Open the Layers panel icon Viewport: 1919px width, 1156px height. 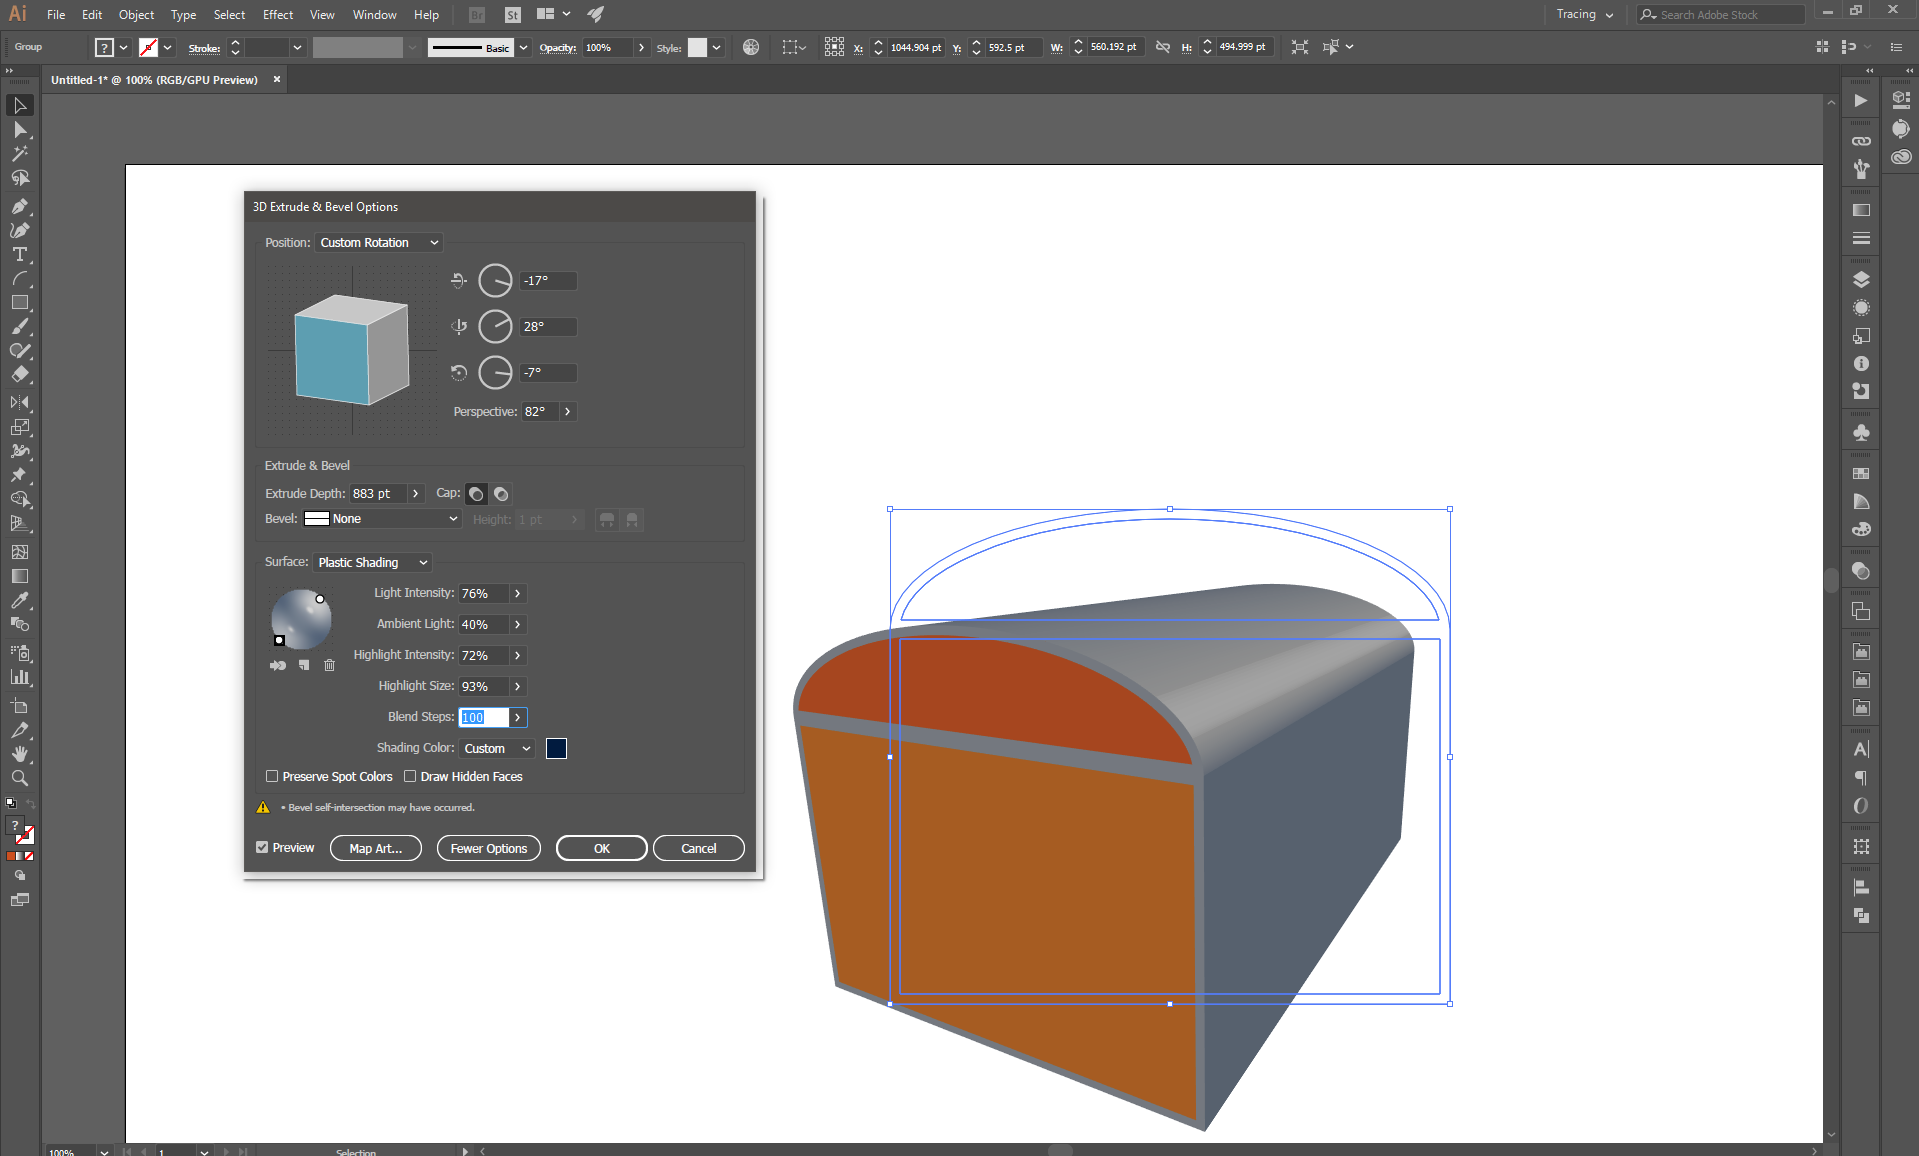[x=1861, y=280]
